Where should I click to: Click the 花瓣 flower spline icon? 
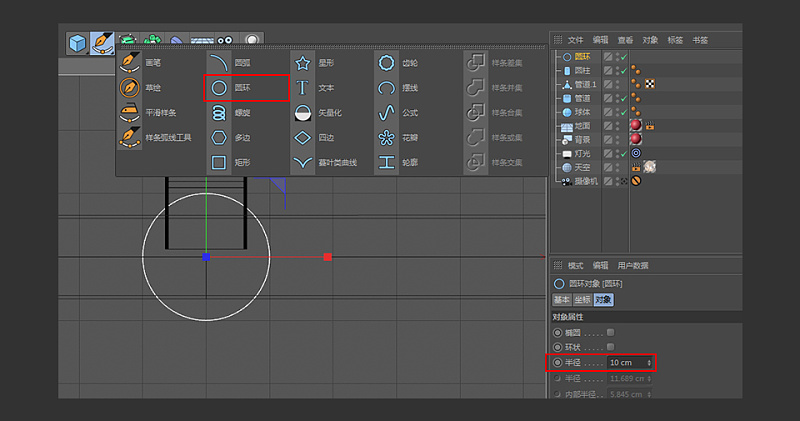386,138
